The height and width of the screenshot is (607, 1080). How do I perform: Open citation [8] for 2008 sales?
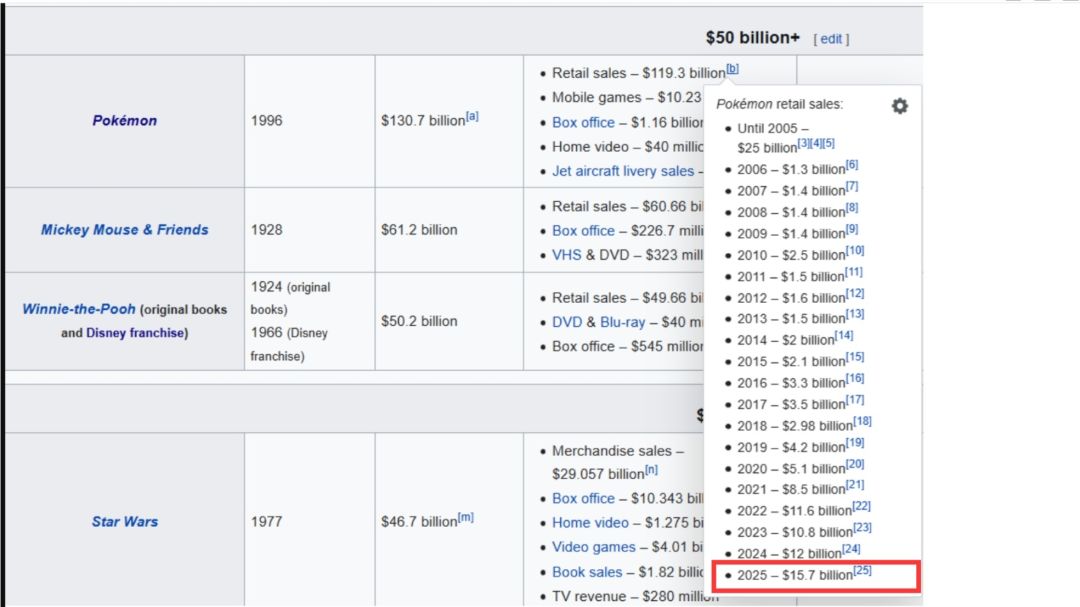coord(852,207)
